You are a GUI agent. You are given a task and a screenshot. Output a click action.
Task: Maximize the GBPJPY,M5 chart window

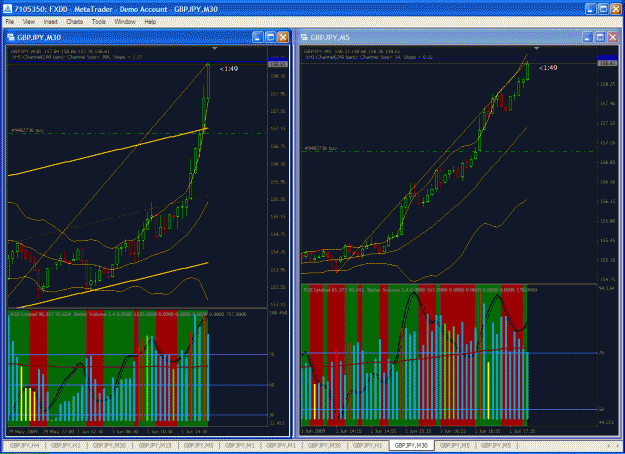600,37
